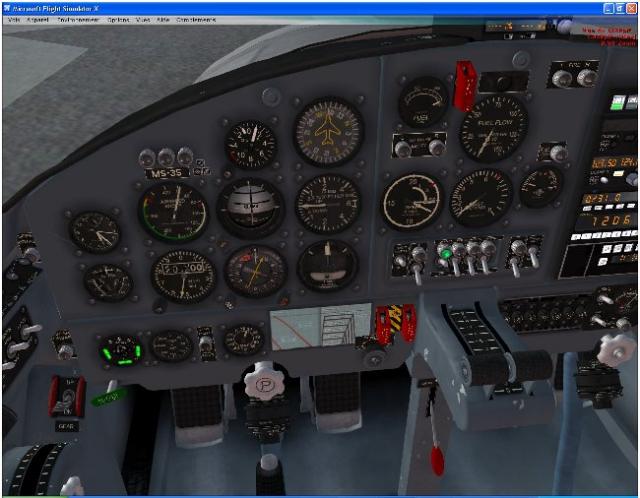Click the compass gauge with yellow needle
Image resolution: width=640 pixels, height=498 pixels.
coord(256,271)
